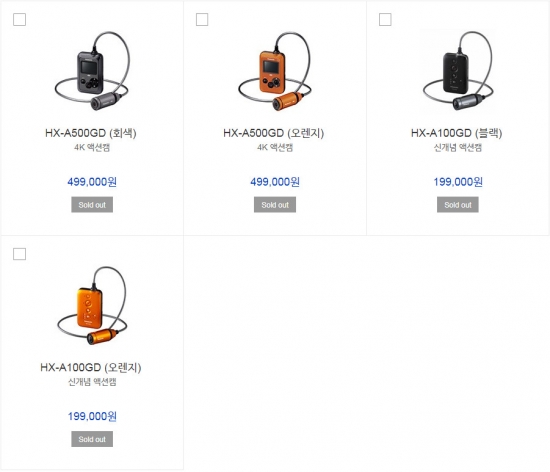Click 신개념 액션캠 subtitle under orange HX-A100GD
550x472 pixels.
(x=92, y=382)
